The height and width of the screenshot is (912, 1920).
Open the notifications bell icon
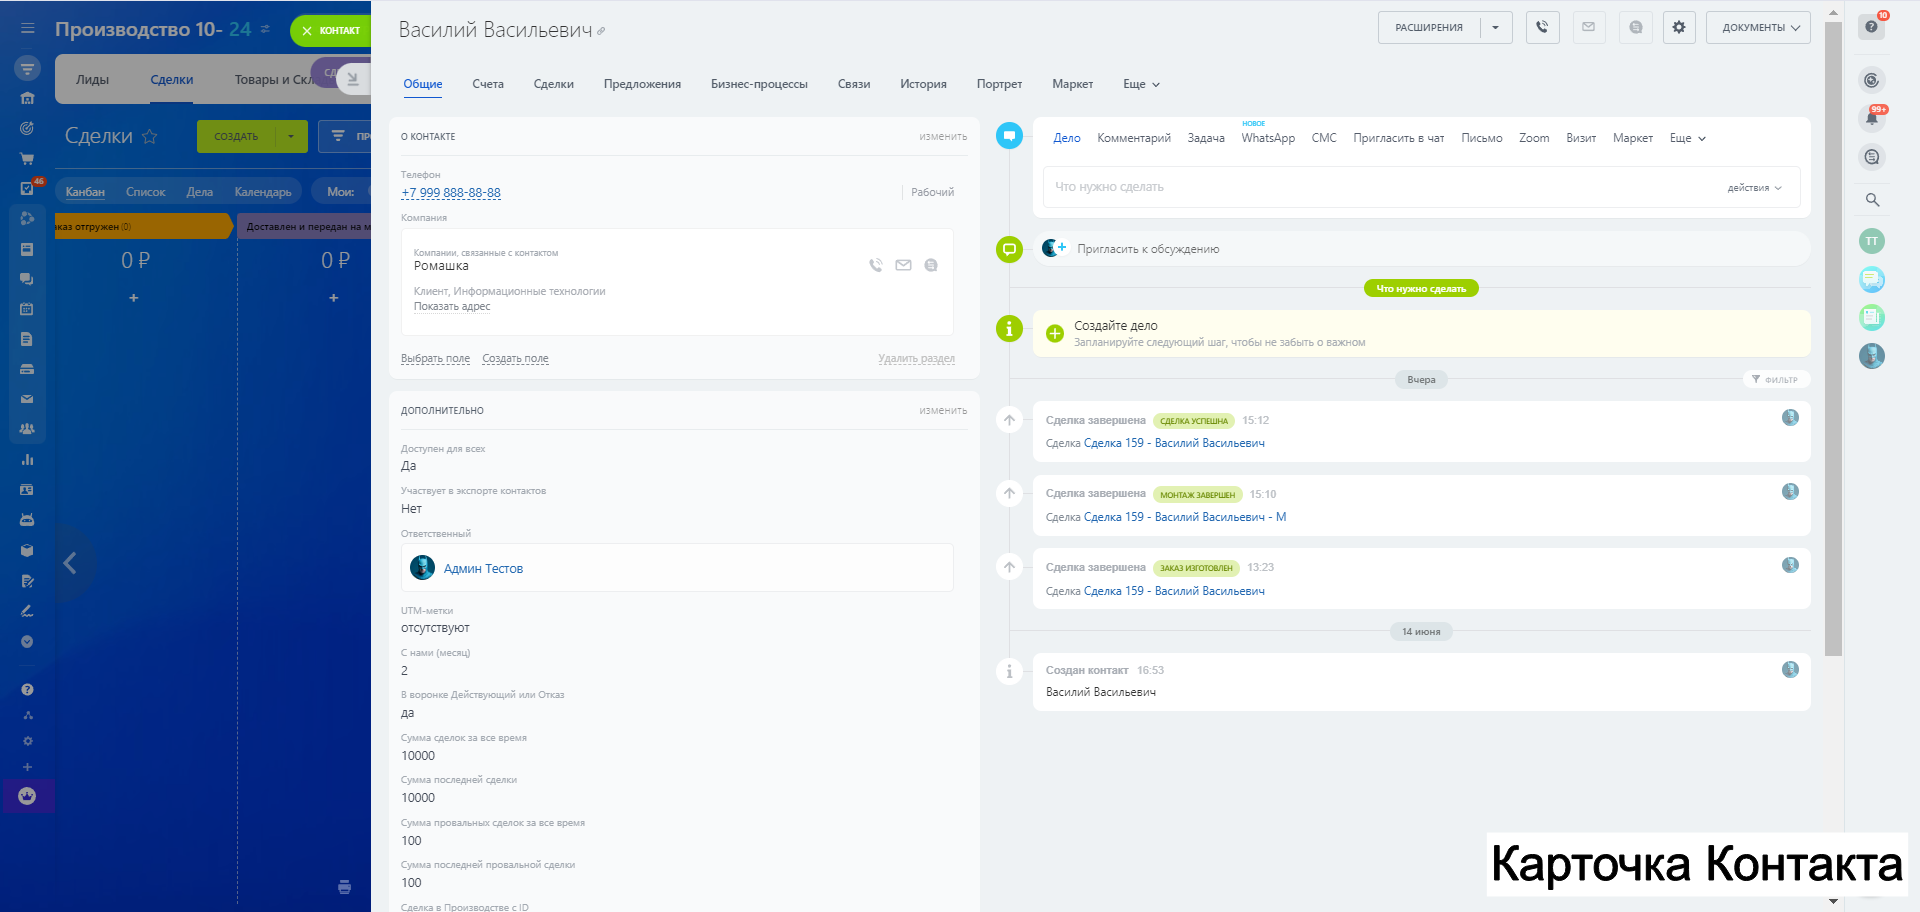1871,119
